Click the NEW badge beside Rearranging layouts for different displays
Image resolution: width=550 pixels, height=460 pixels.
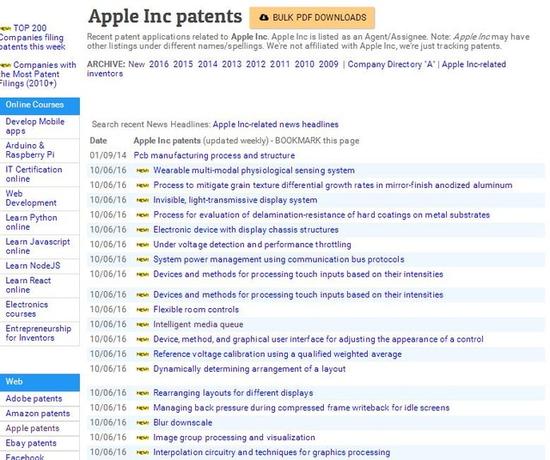pyautogui.click(x=143, y=393)
